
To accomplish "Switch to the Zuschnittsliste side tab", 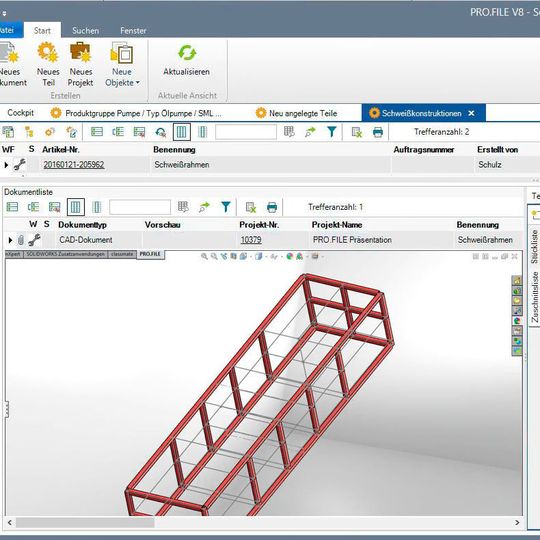I will pos(534,297).
